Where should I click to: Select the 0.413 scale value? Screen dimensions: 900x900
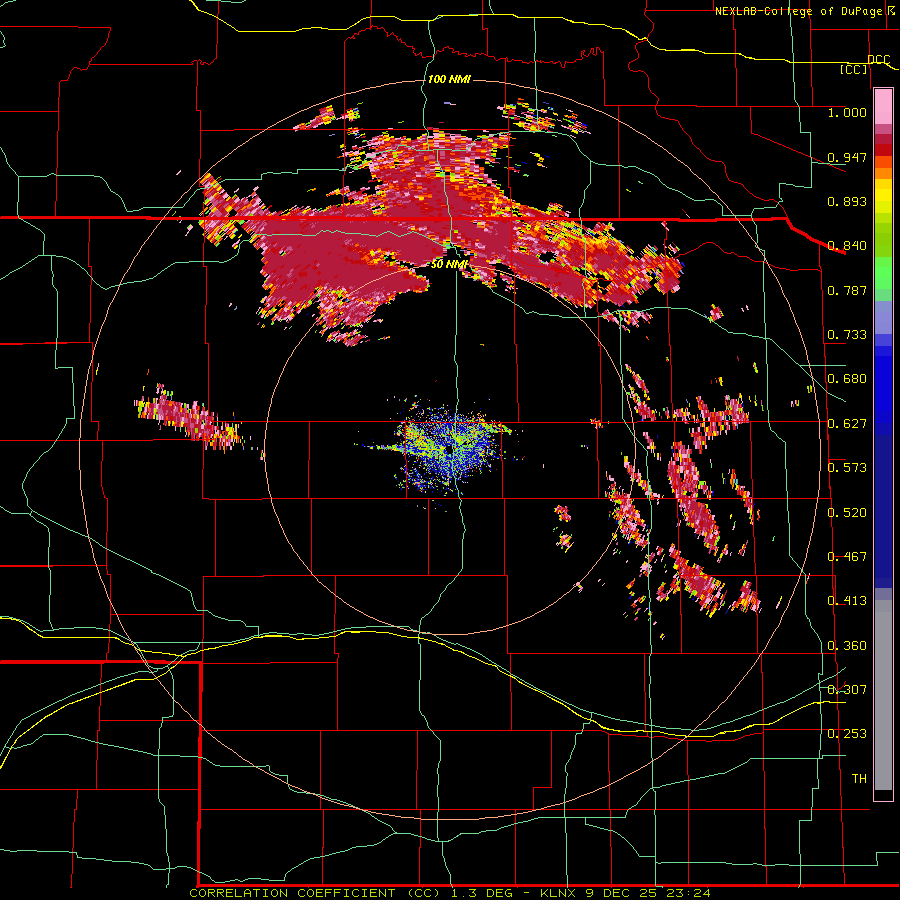tap(847, 601)
